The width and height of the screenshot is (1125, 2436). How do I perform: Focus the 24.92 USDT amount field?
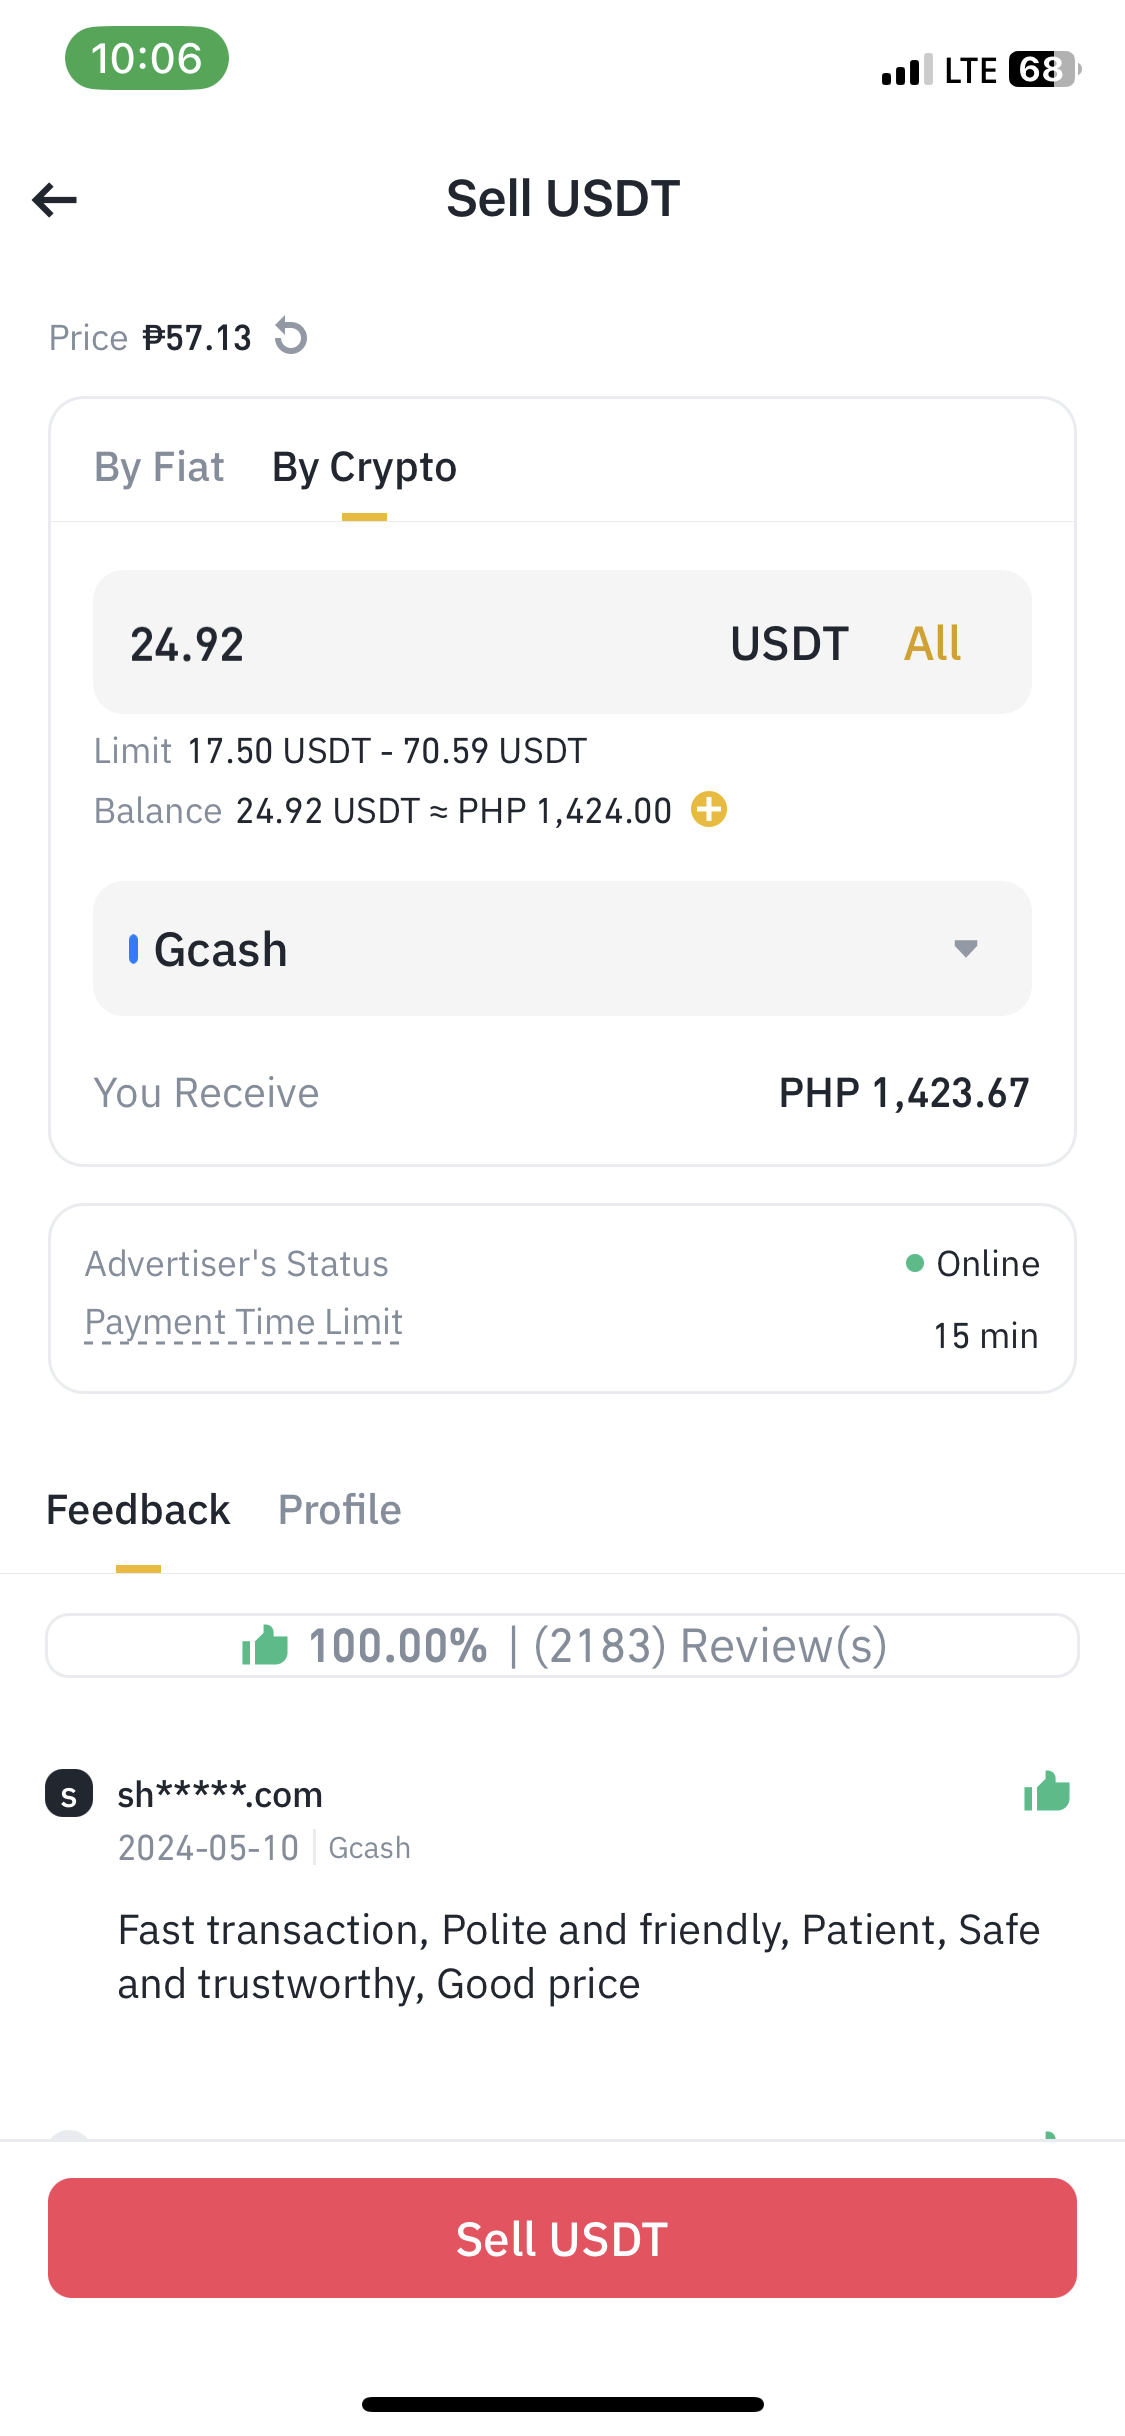coord(562,642)
